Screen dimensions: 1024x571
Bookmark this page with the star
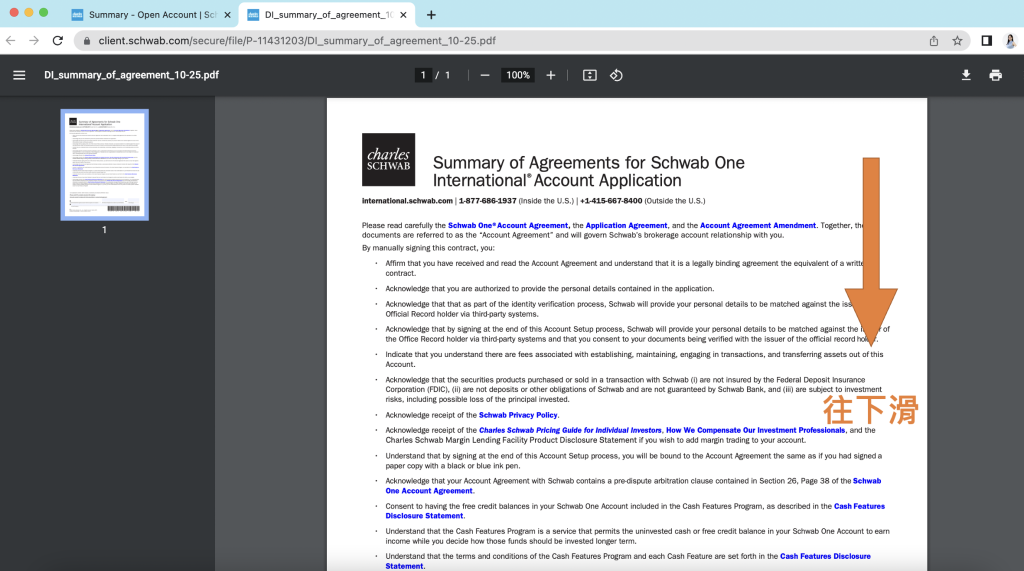[x=957, y=41]
